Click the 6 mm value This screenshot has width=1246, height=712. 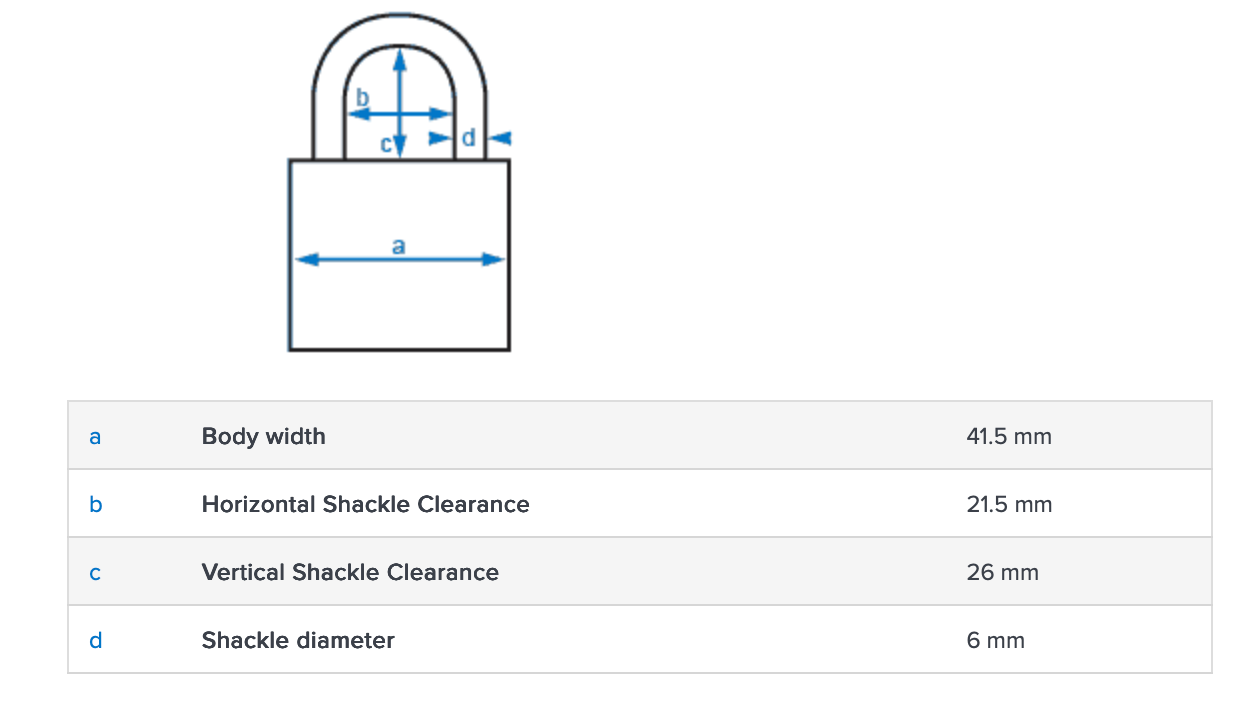[995, 640]
